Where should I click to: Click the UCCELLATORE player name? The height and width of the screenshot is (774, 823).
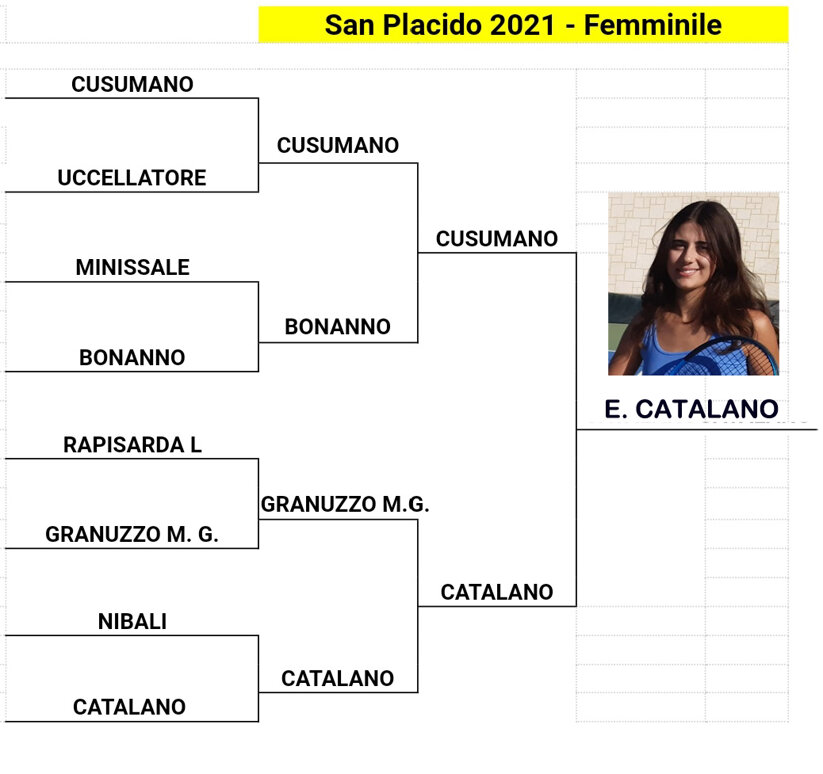[x=132, y=178]
